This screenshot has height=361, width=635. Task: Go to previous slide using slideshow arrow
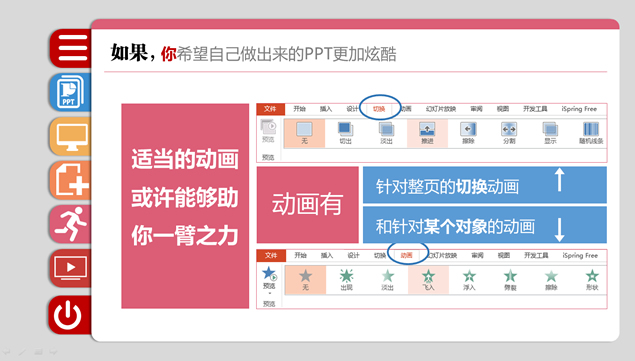point(6,352)
